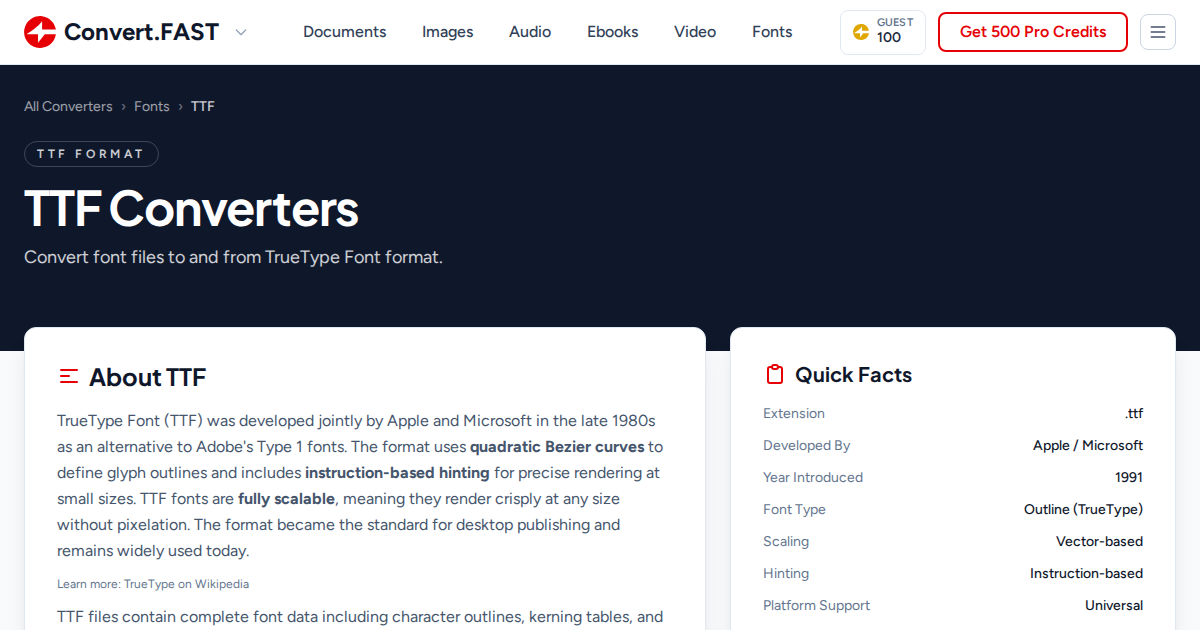
Task: Click the TTF Converters heading
Action: point(191,209)
